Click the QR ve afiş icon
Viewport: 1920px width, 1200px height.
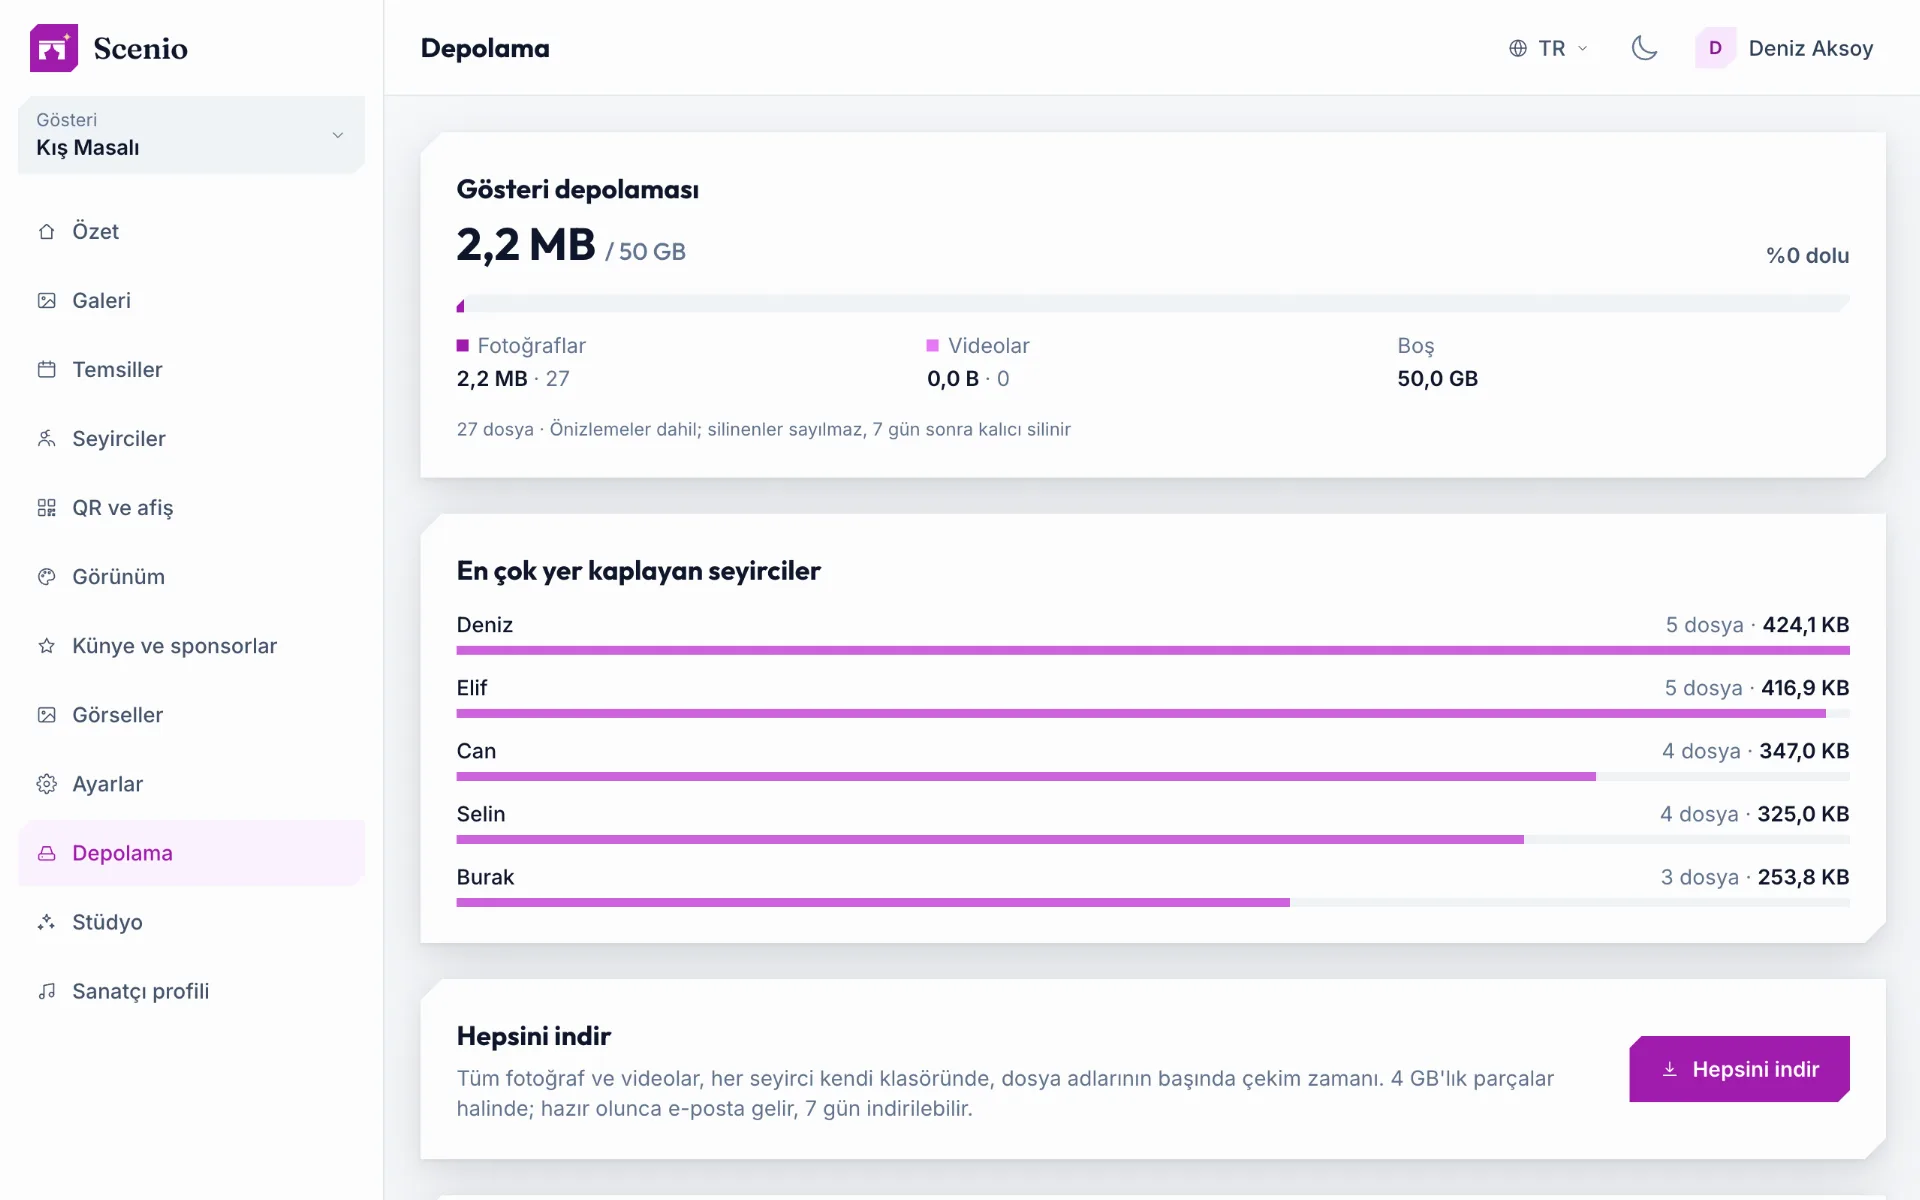[x=47, y=508]
